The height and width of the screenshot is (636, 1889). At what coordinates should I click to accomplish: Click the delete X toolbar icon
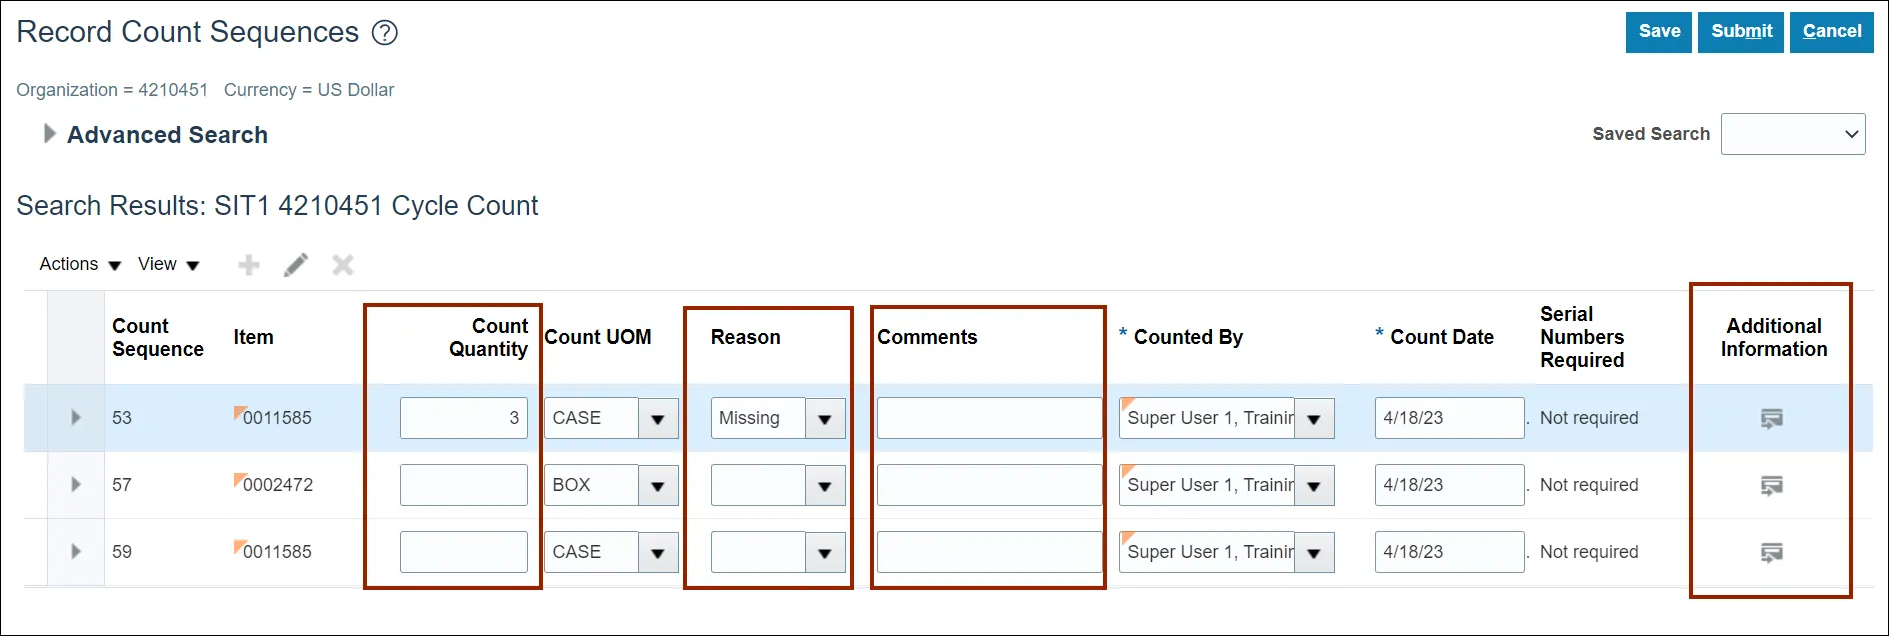tap(343, 265)
